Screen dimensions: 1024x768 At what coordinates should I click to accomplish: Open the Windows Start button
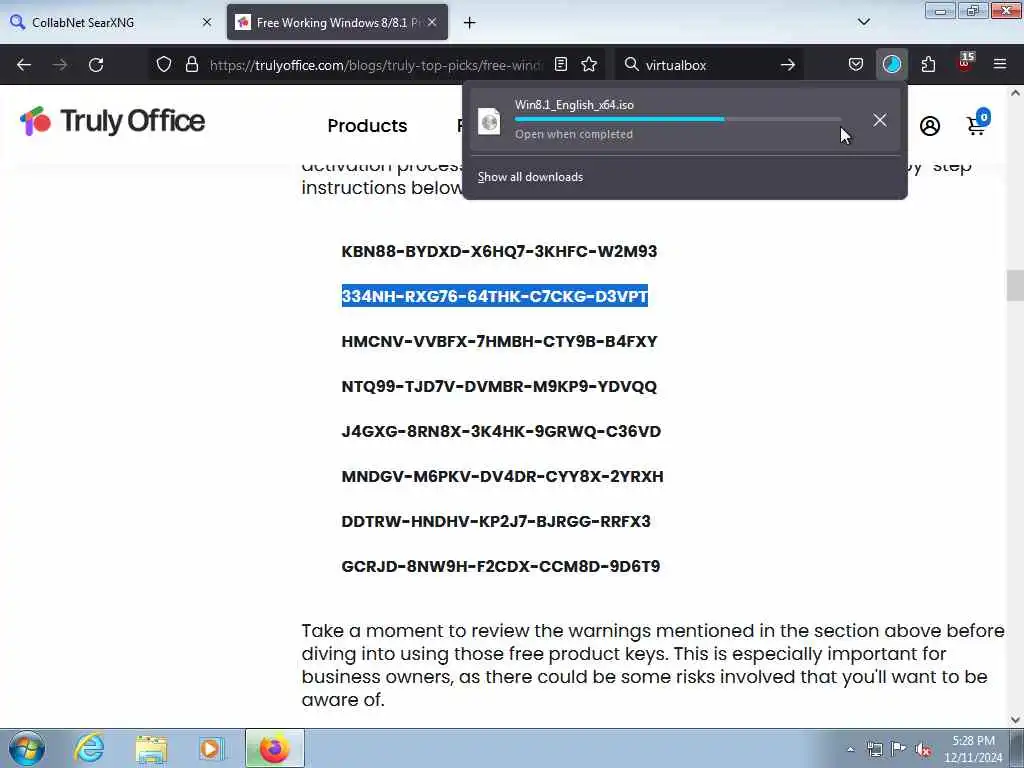(x=27, y=748)
